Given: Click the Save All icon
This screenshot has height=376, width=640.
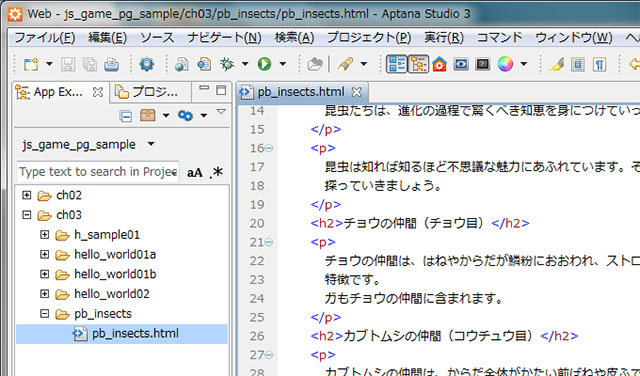Looking at the screenshot, I should (x=89, y=64).
